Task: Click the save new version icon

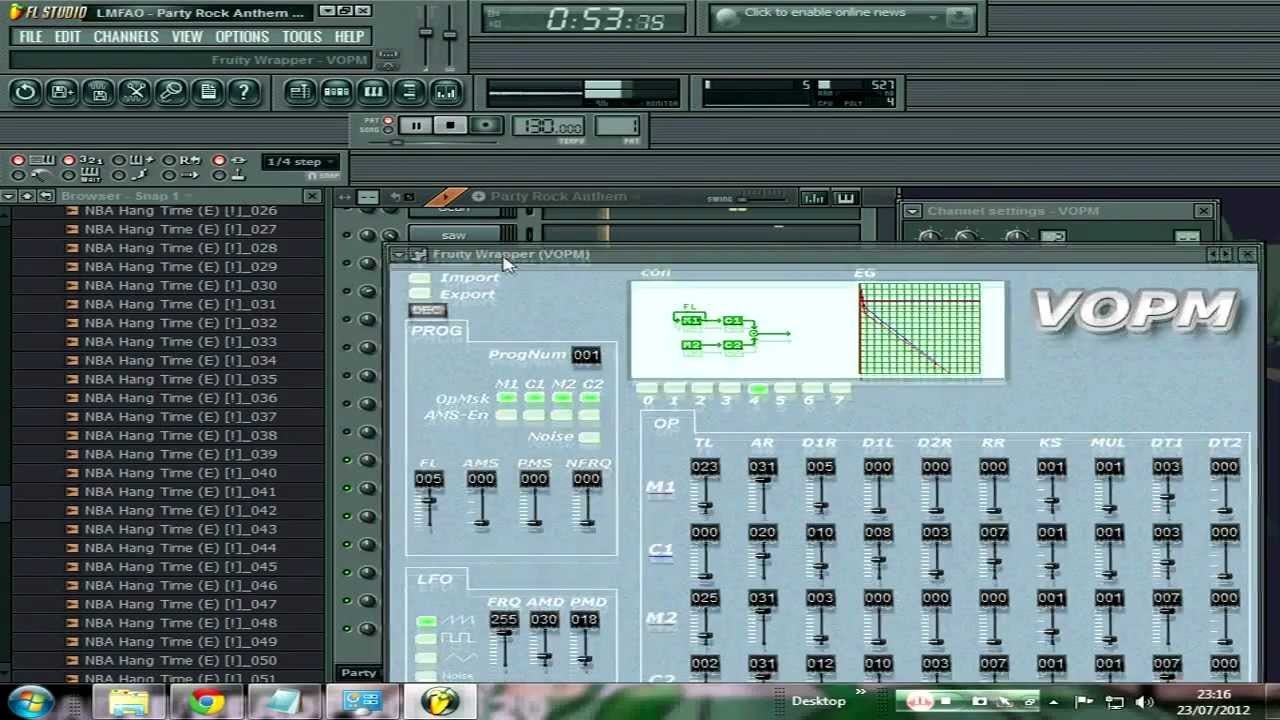Action: [x=62, y=92]
